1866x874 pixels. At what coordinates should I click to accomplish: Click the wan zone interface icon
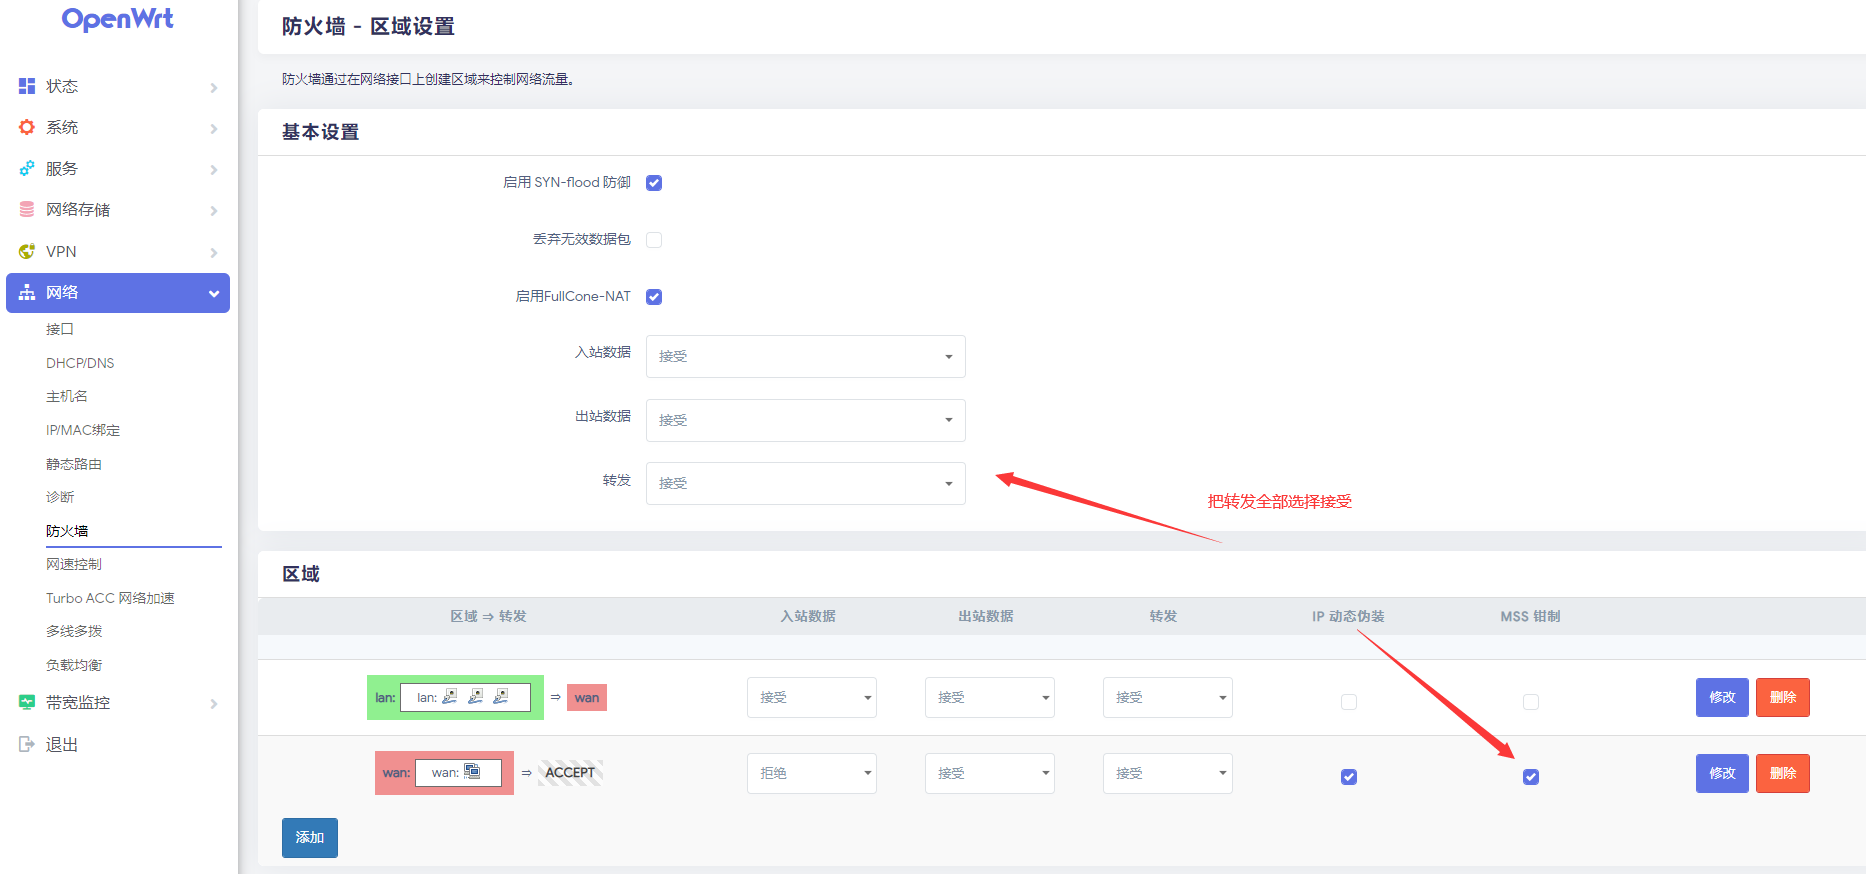(x=472, y=771)
